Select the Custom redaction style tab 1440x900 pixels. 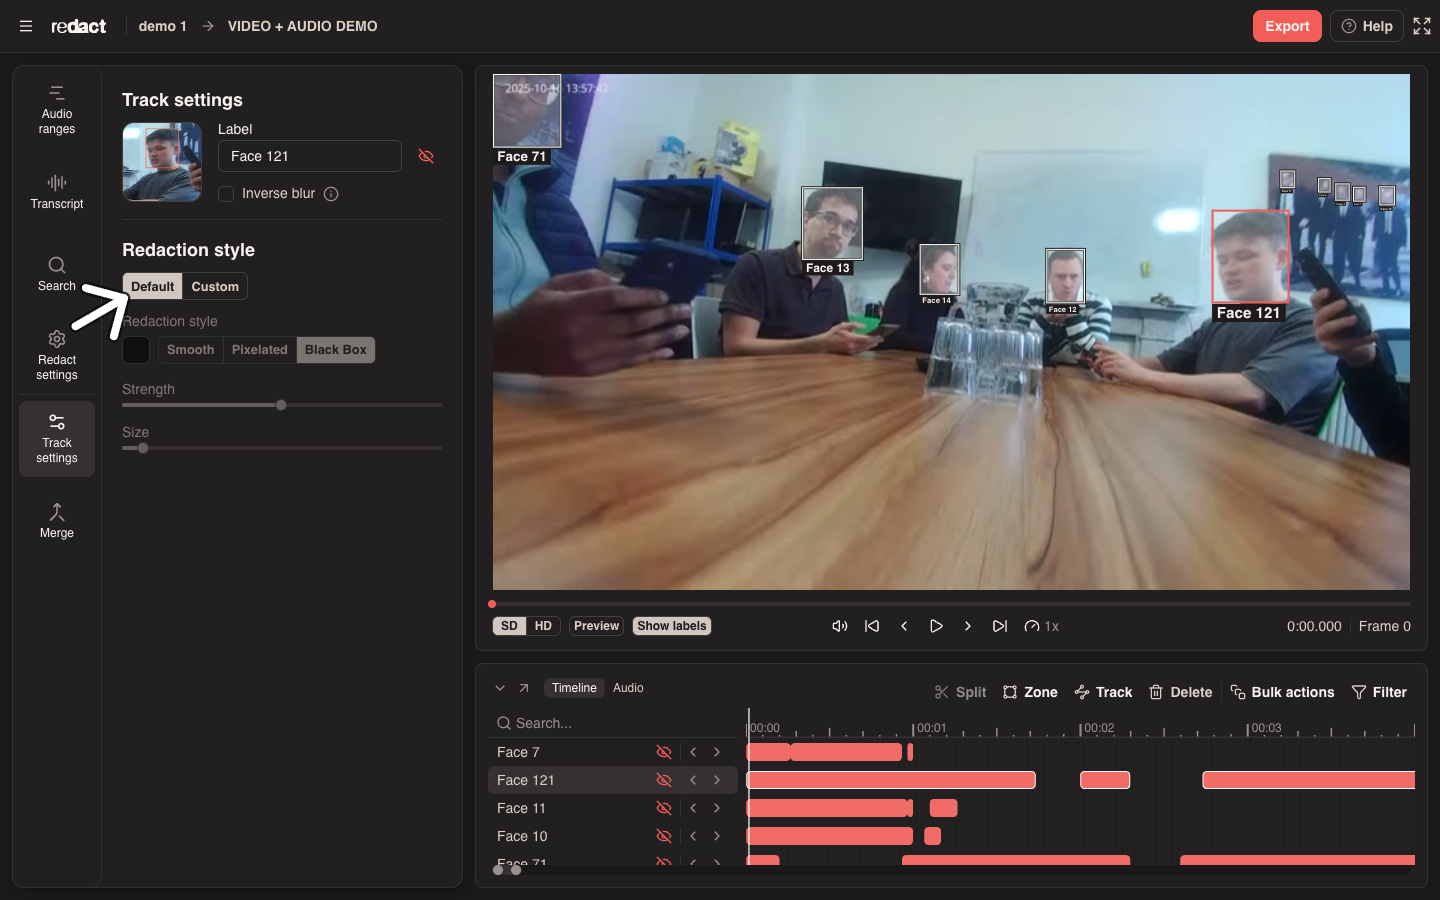(x=215, y=286)
